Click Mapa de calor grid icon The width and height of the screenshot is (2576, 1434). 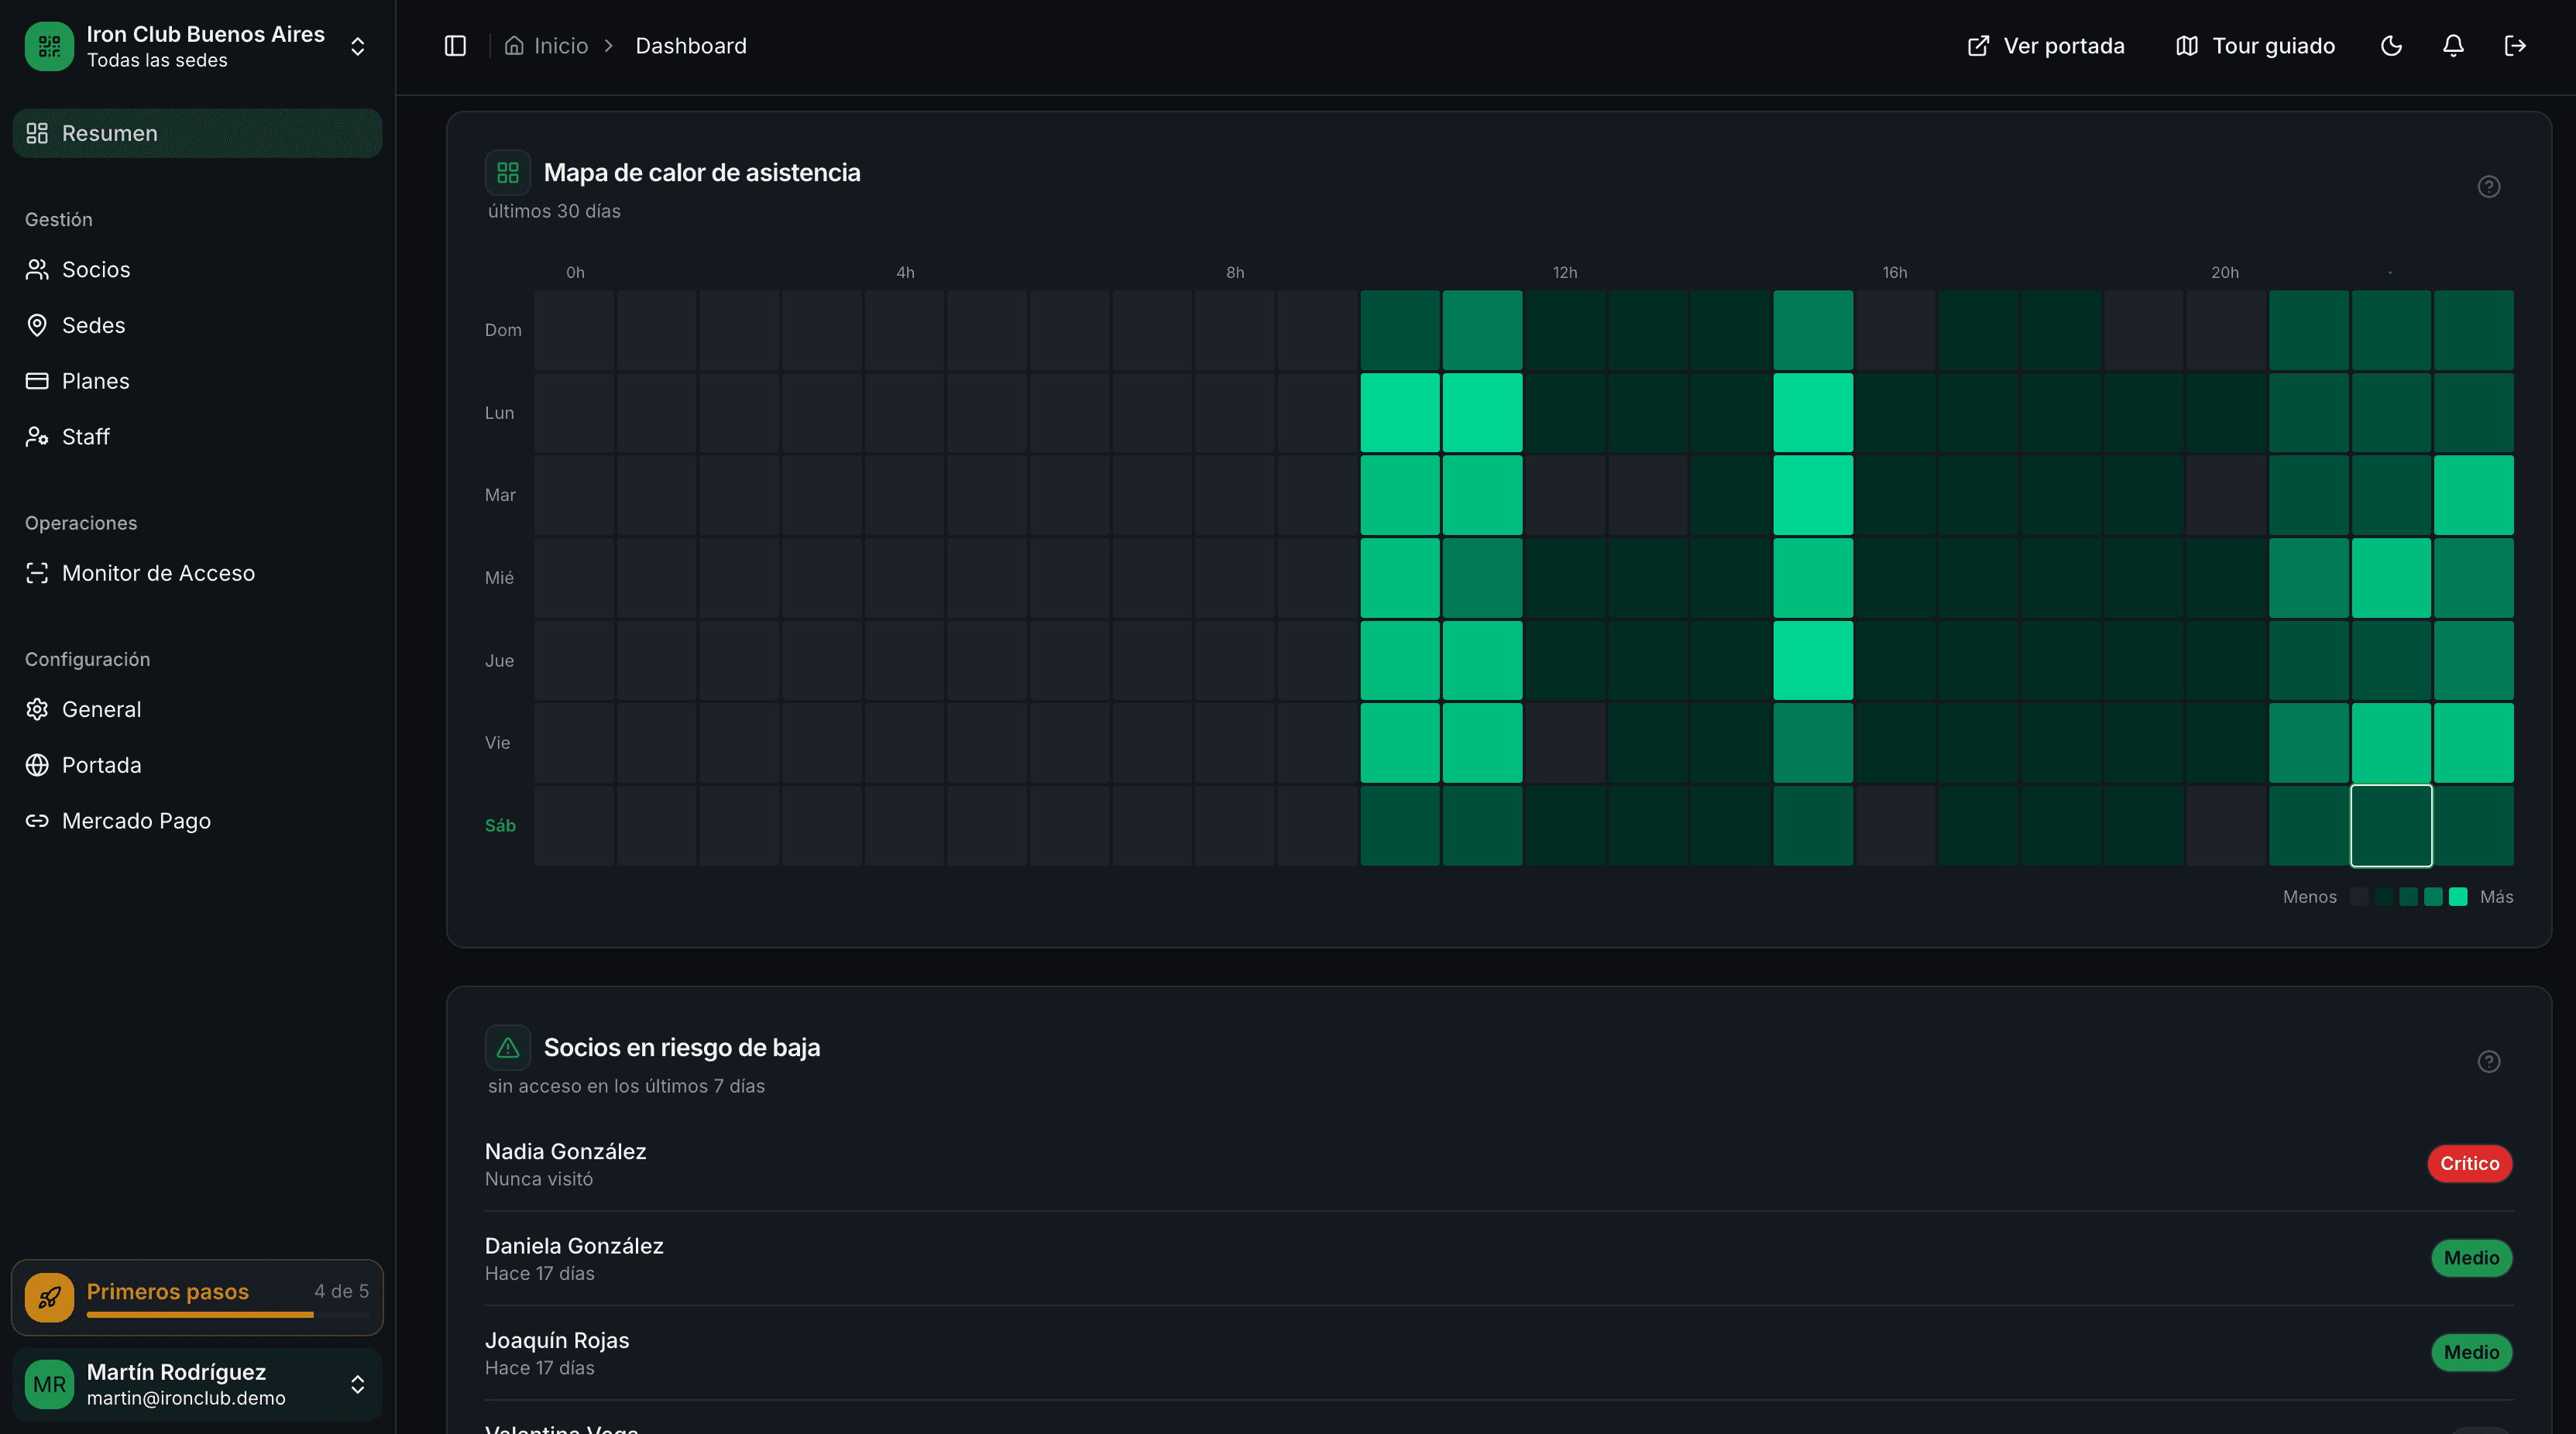[x=508, y=173]
